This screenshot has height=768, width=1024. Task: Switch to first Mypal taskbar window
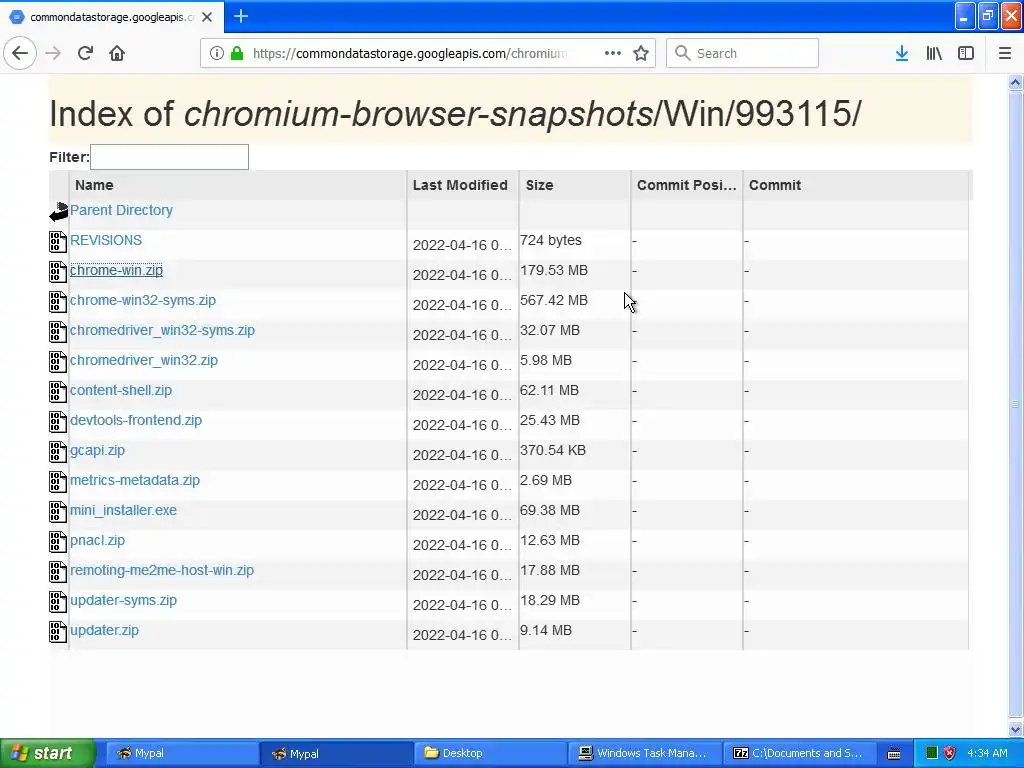click(182, 753)
